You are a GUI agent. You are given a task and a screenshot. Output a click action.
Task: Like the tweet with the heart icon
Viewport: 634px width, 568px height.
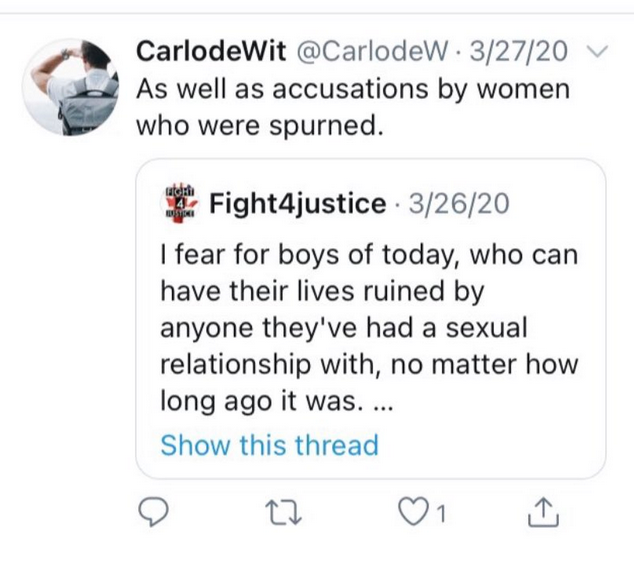412,513
